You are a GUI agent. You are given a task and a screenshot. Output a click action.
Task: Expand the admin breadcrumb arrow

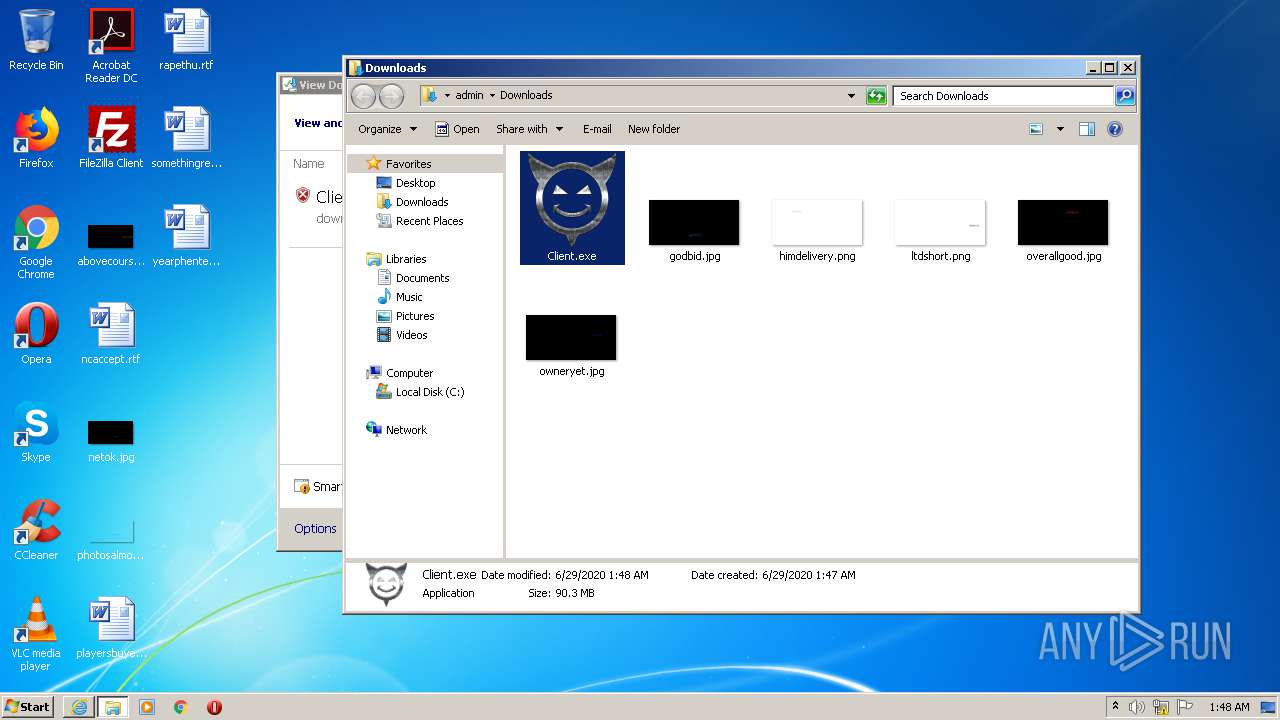492,96
